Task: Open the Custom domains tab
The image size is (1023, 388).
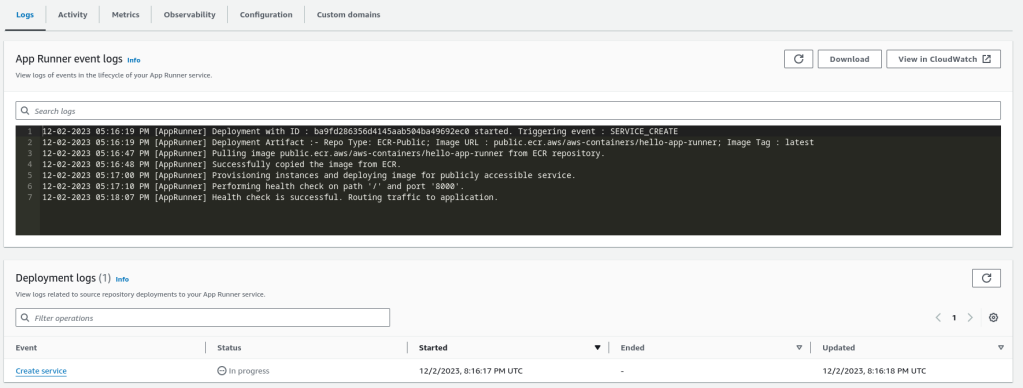Action: tap(348, 14)
